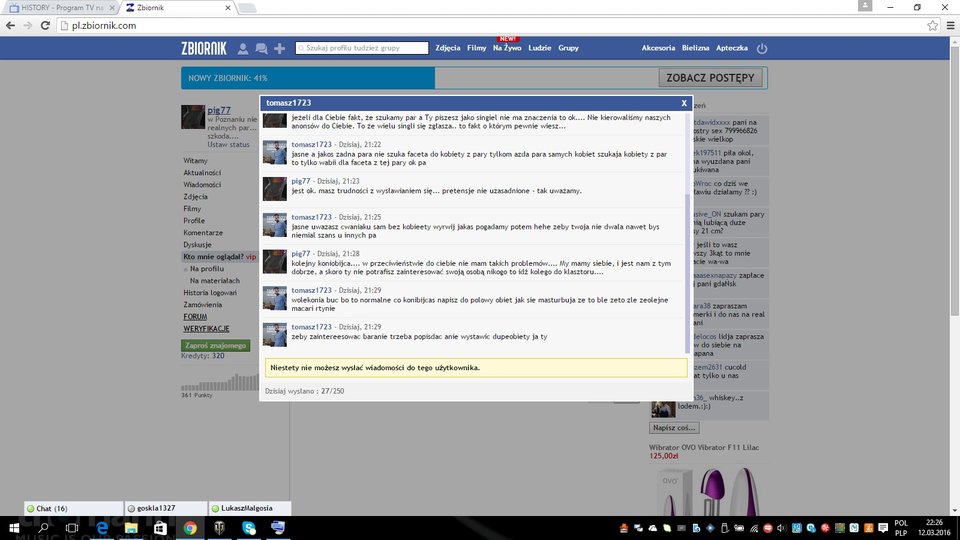Open File Explorer in the taskbar

tap(130, 527)
